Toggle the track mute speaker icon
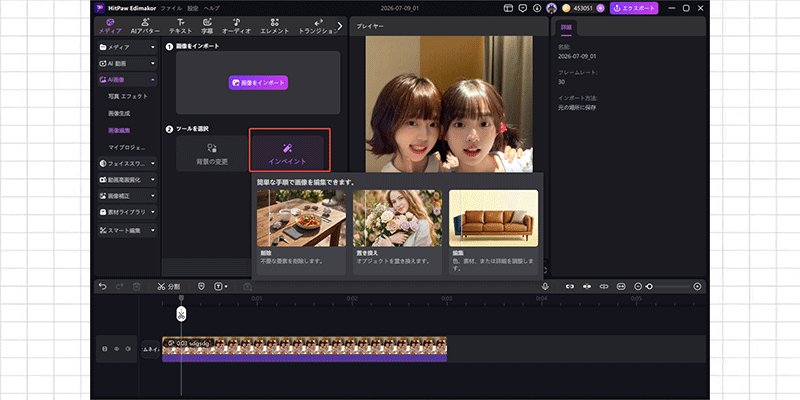The height and width of the screenshot is (400, 800). point(128,349)
